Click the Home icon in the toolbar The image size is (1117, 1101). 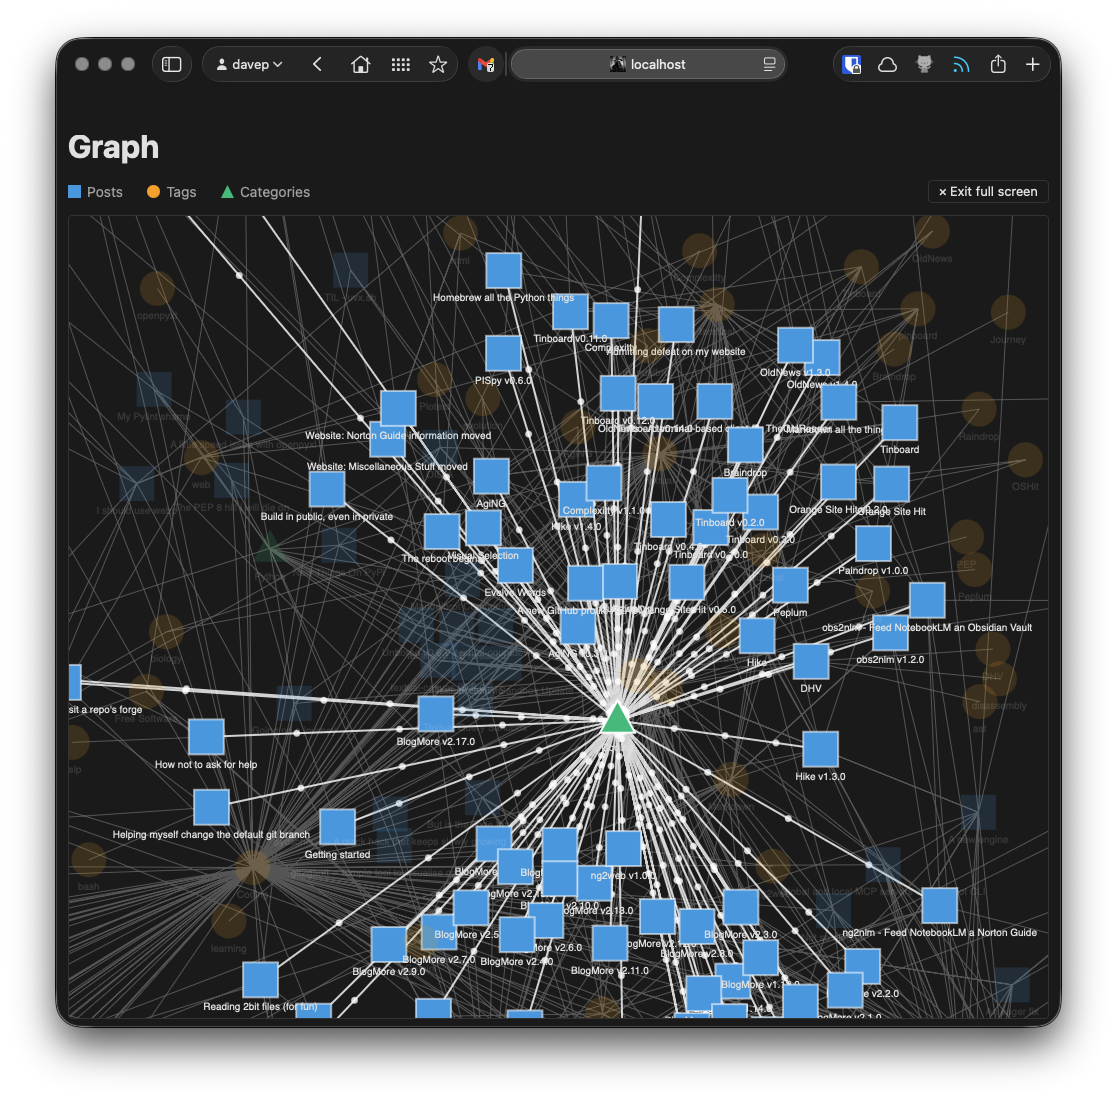[x=361, y=64]
